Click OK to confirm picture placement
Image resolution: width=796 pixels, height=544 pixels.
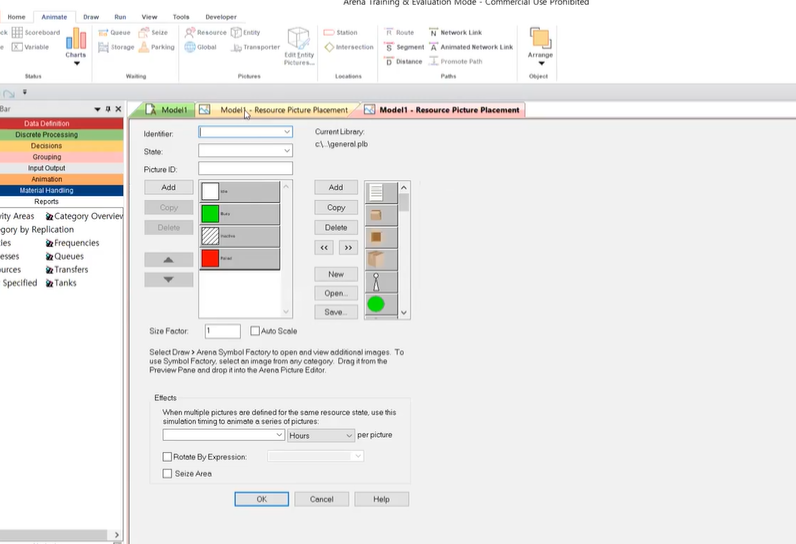(x=261, y=499)
